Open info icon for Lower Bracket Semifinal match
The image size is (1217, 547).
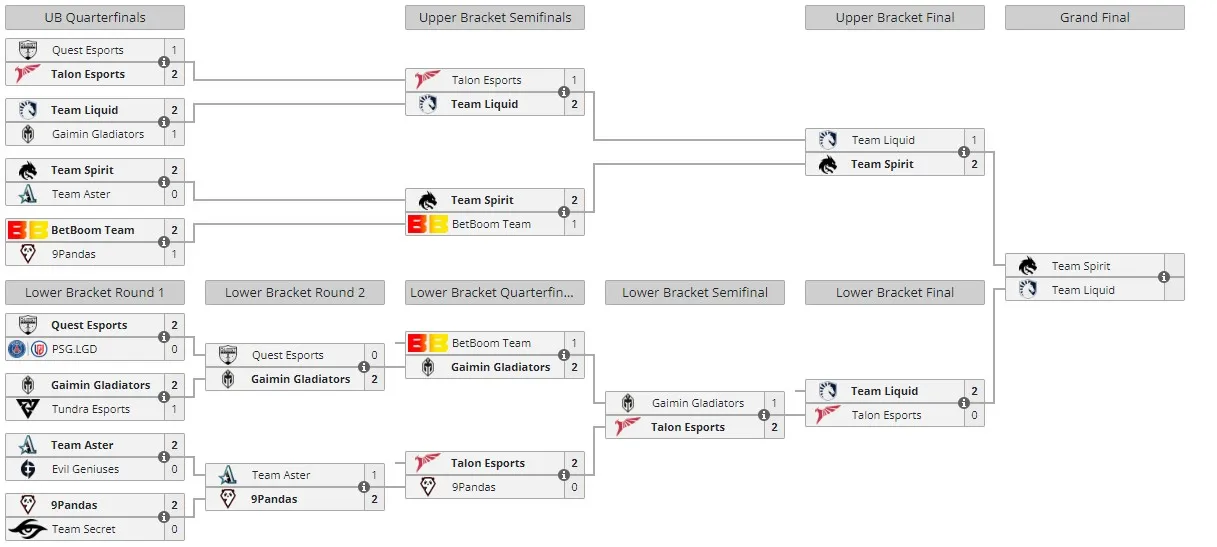tap(764, 415)
